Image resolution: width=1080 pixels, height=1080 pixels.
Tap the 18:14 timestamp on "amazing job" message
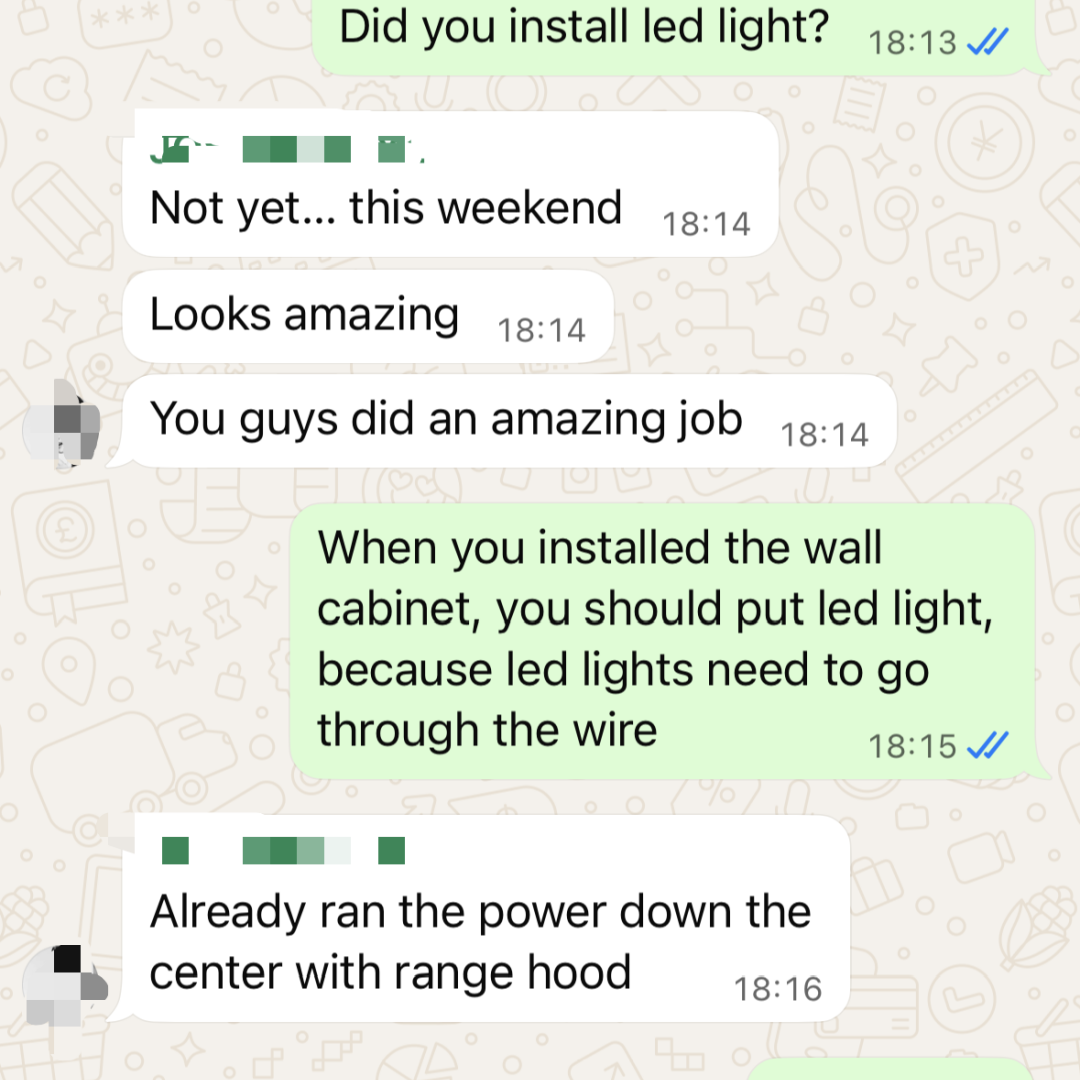[824, 435]
